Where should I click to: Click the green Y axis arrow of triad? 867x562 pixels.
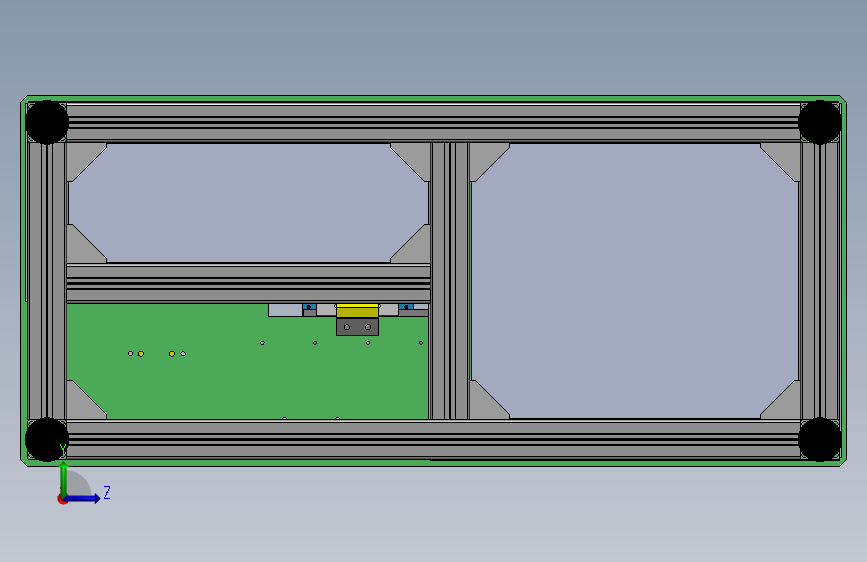[64, 479]
